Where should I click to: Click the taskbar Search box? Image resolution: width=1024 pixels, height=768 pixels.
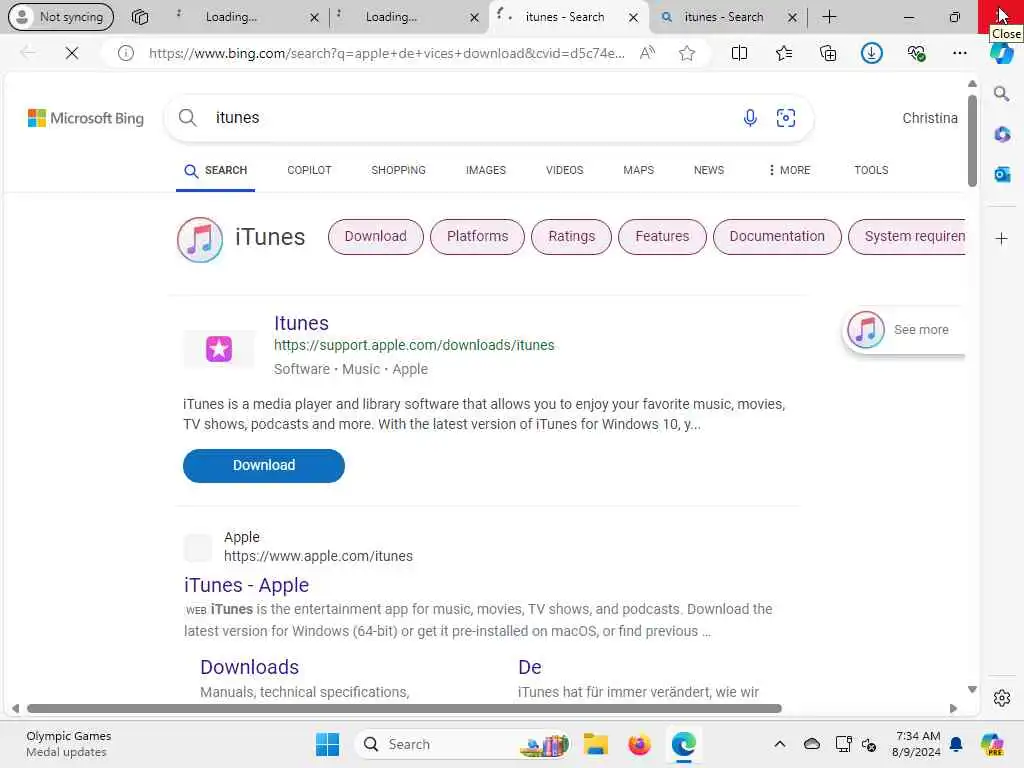462,744
